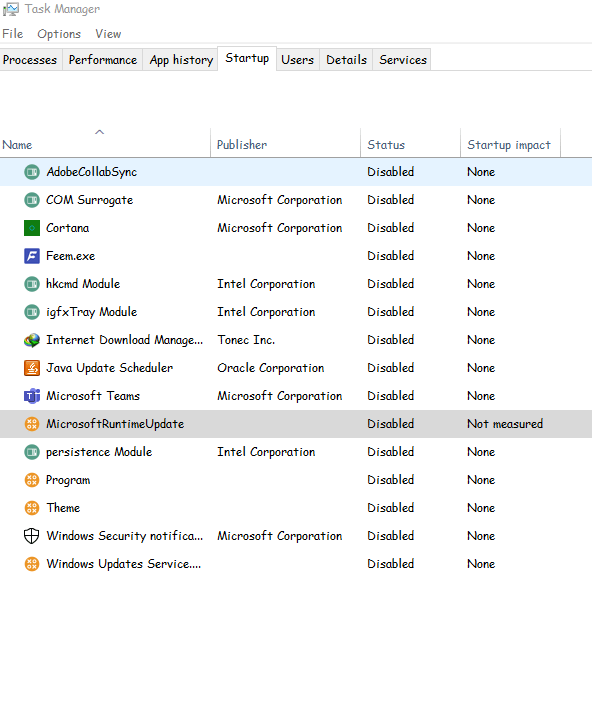Image resolution: width=592 pixels, height=706 pixels.
Task: Click the hkcmd Module icon
Action: [x=32, y=284]
